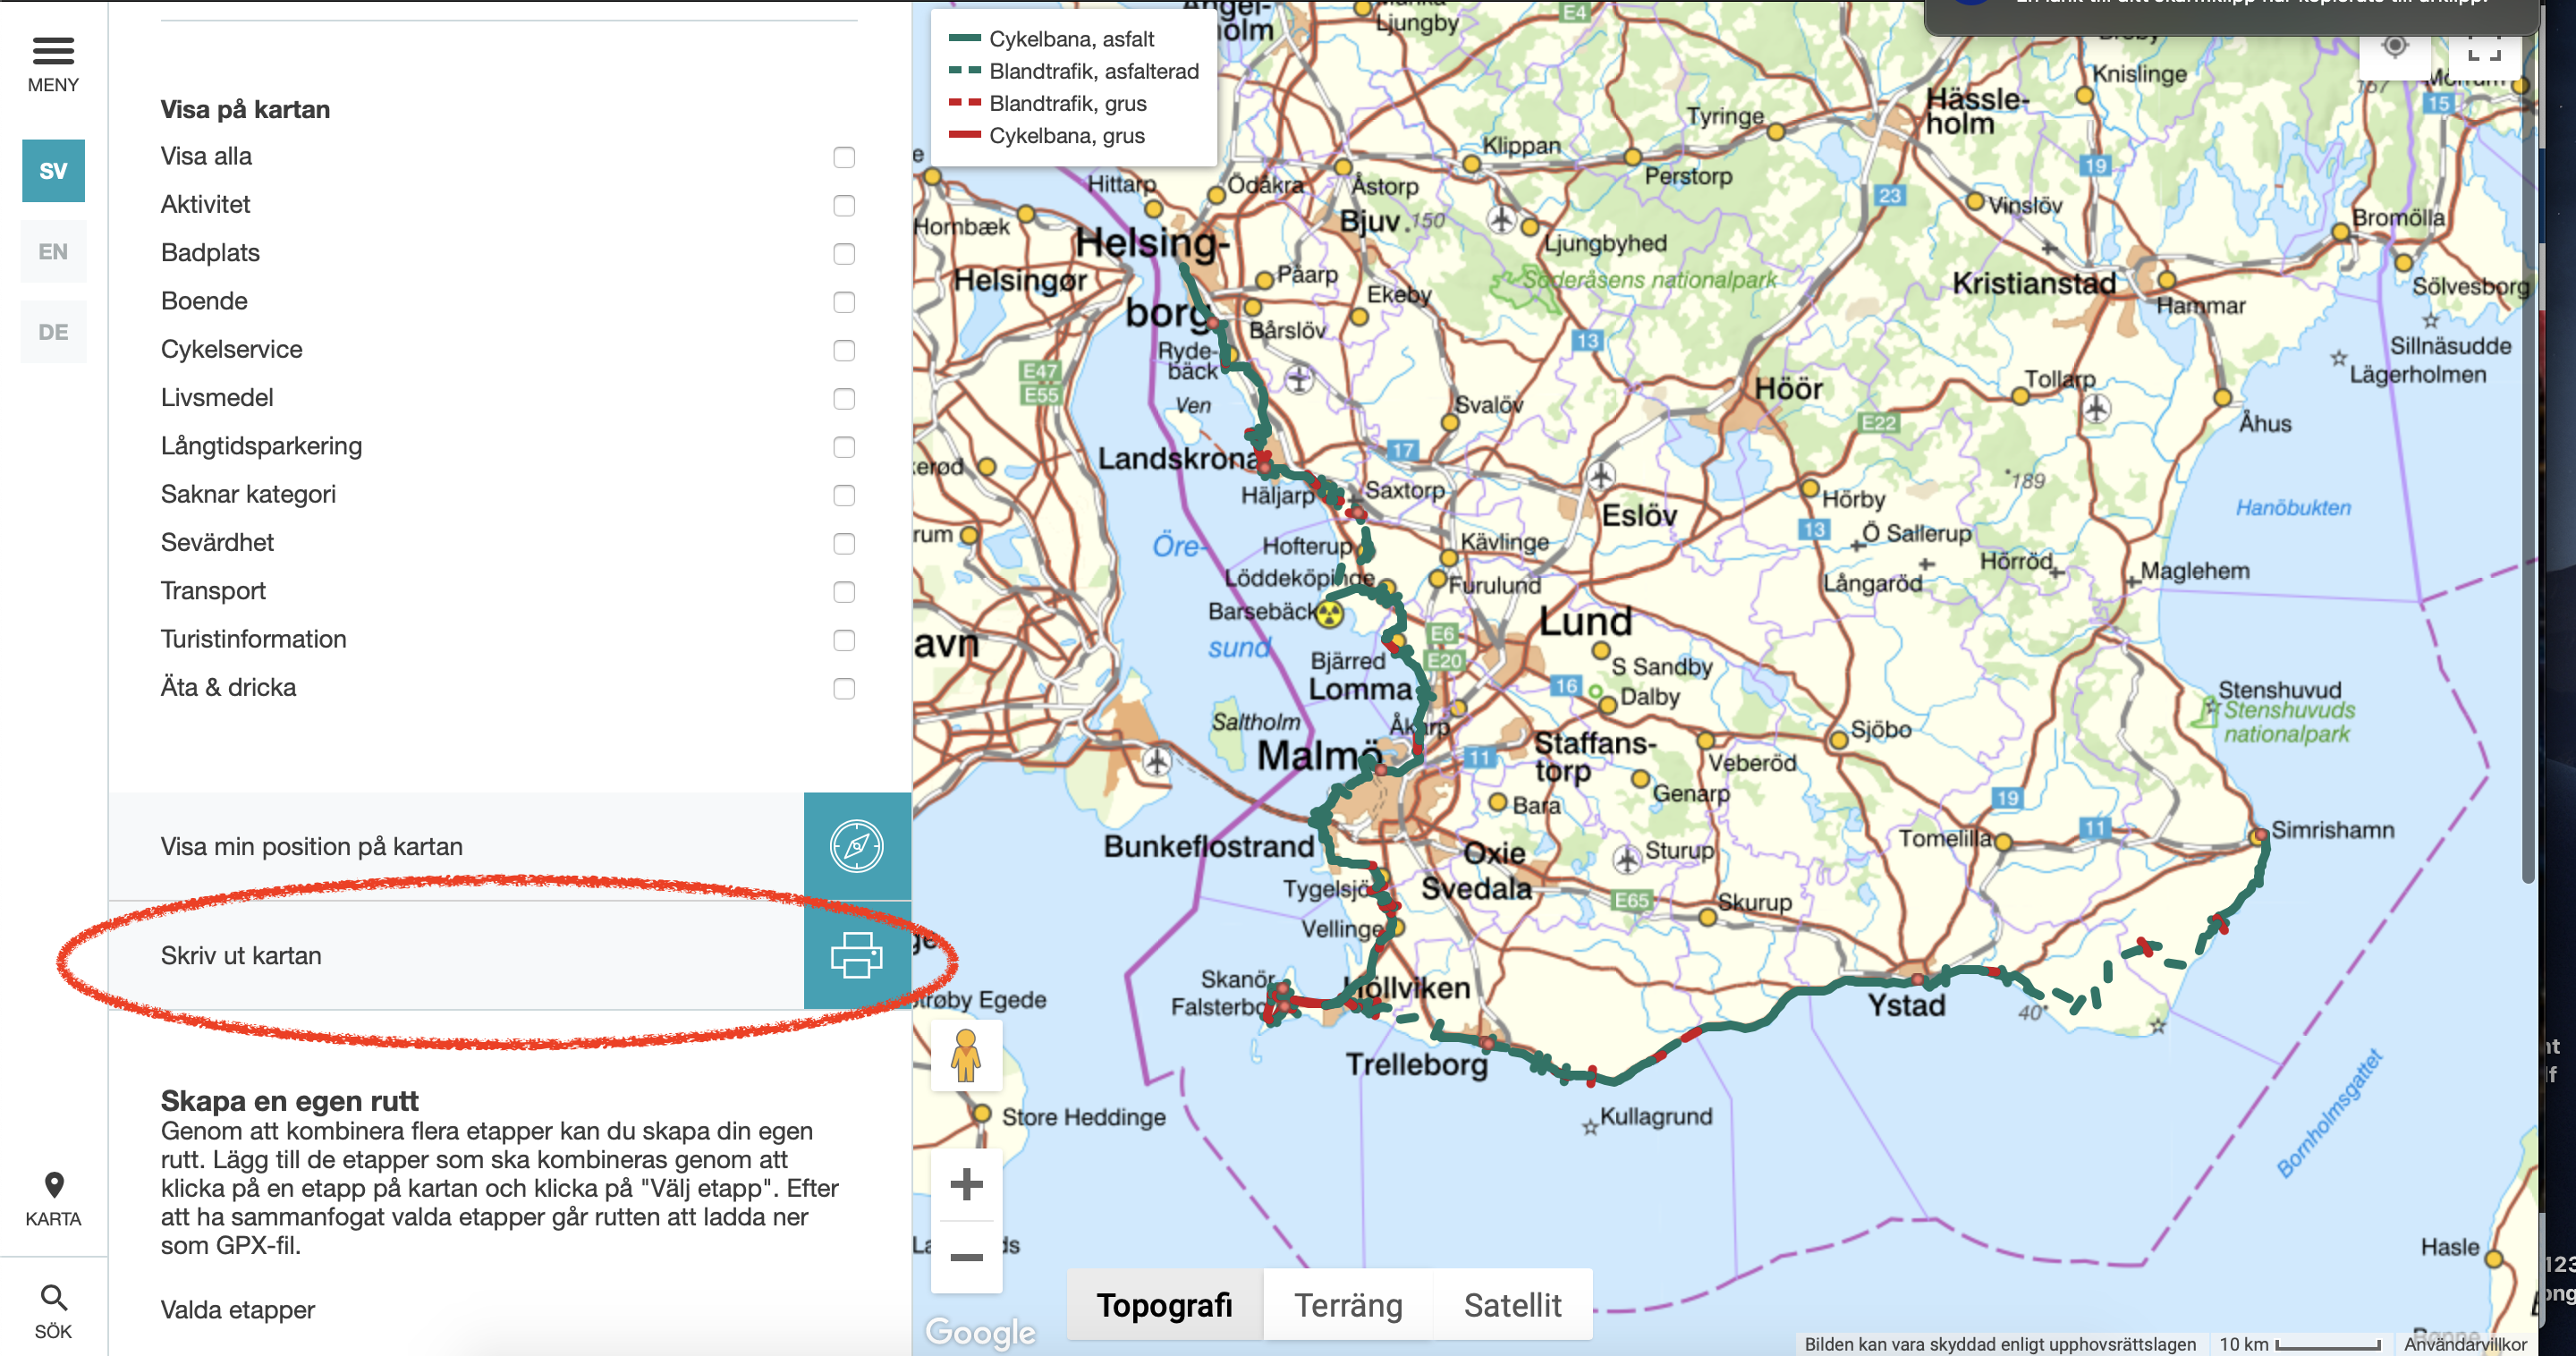Enable the Äta & dricka checkbox
Image resolution: width=2576 pixels, height=1356 pixels.
pos(844,688)
